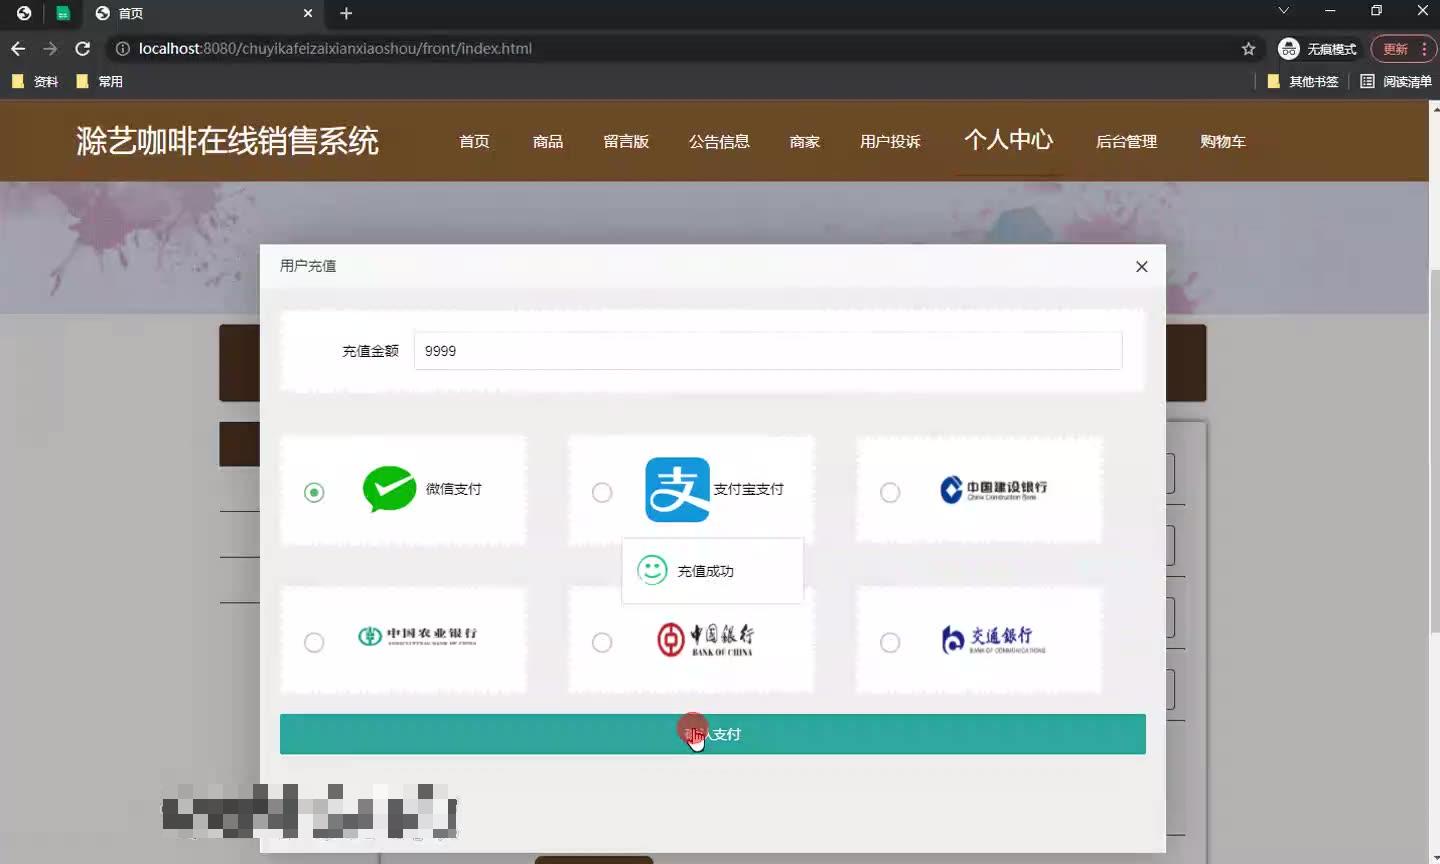Click the Agricultural Bank of China logo
The image size is (1440, 864).
point(418,636)
